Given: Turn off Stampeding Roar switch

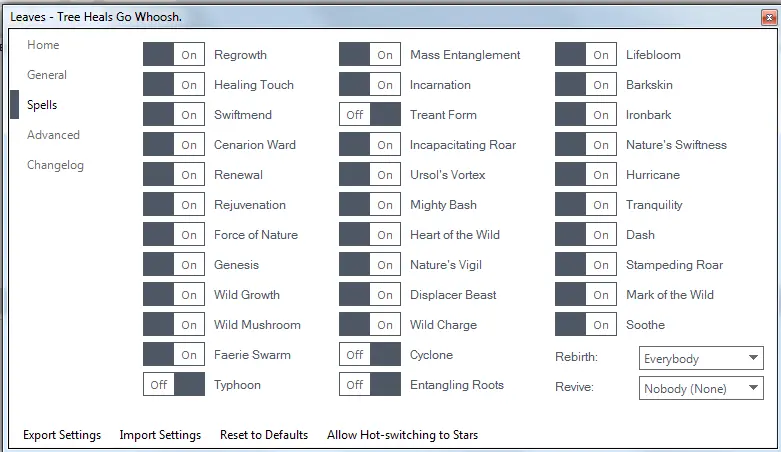Looking at the screenshot, I should coord(586,264).
